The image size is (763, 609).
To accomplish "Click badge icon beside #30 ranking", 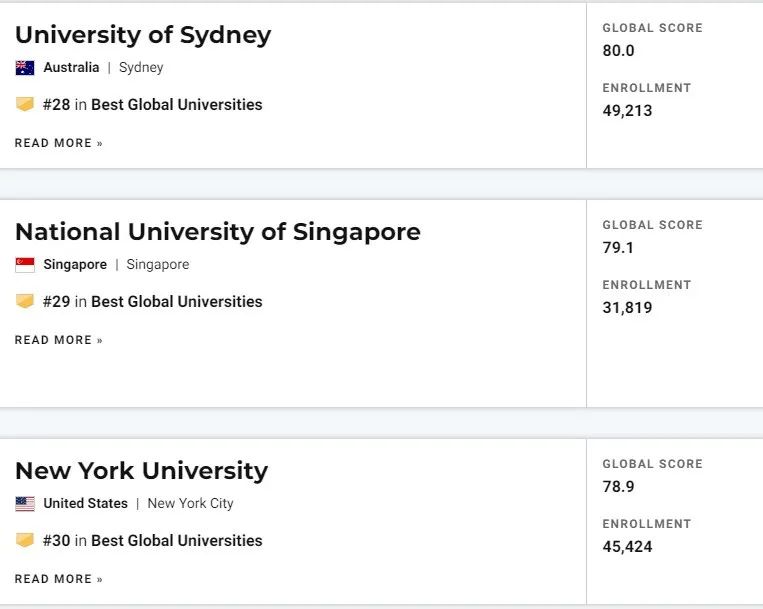I will tap(25, 540).
